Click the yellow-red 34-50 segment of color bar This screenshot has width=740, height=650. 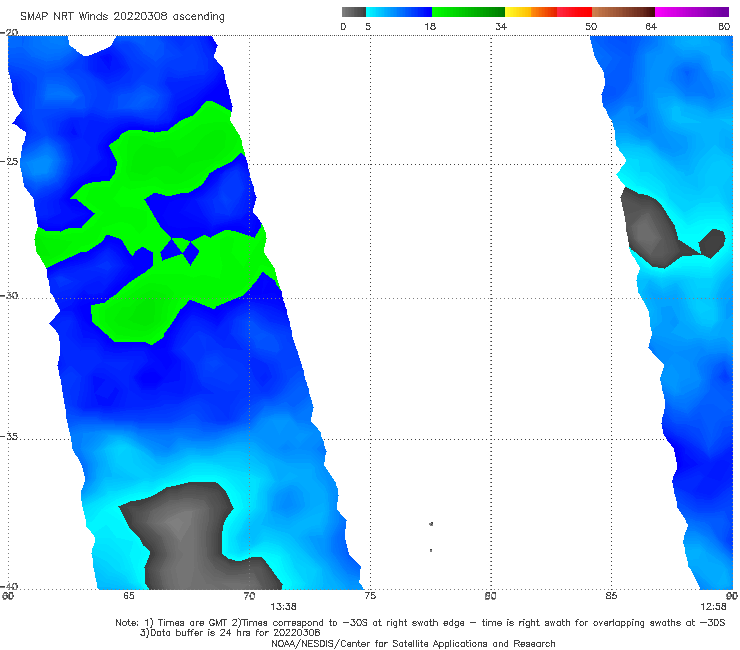pos(548,12)
